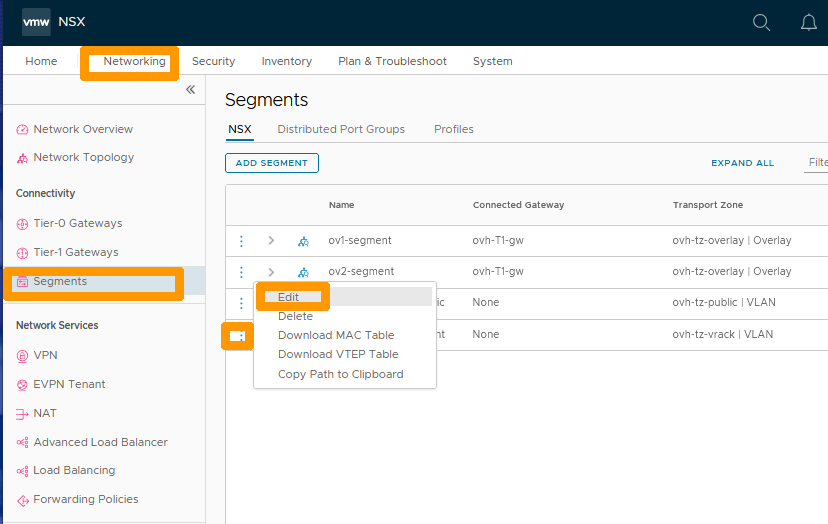Click the Network Topology icon in sidebar

23,158
